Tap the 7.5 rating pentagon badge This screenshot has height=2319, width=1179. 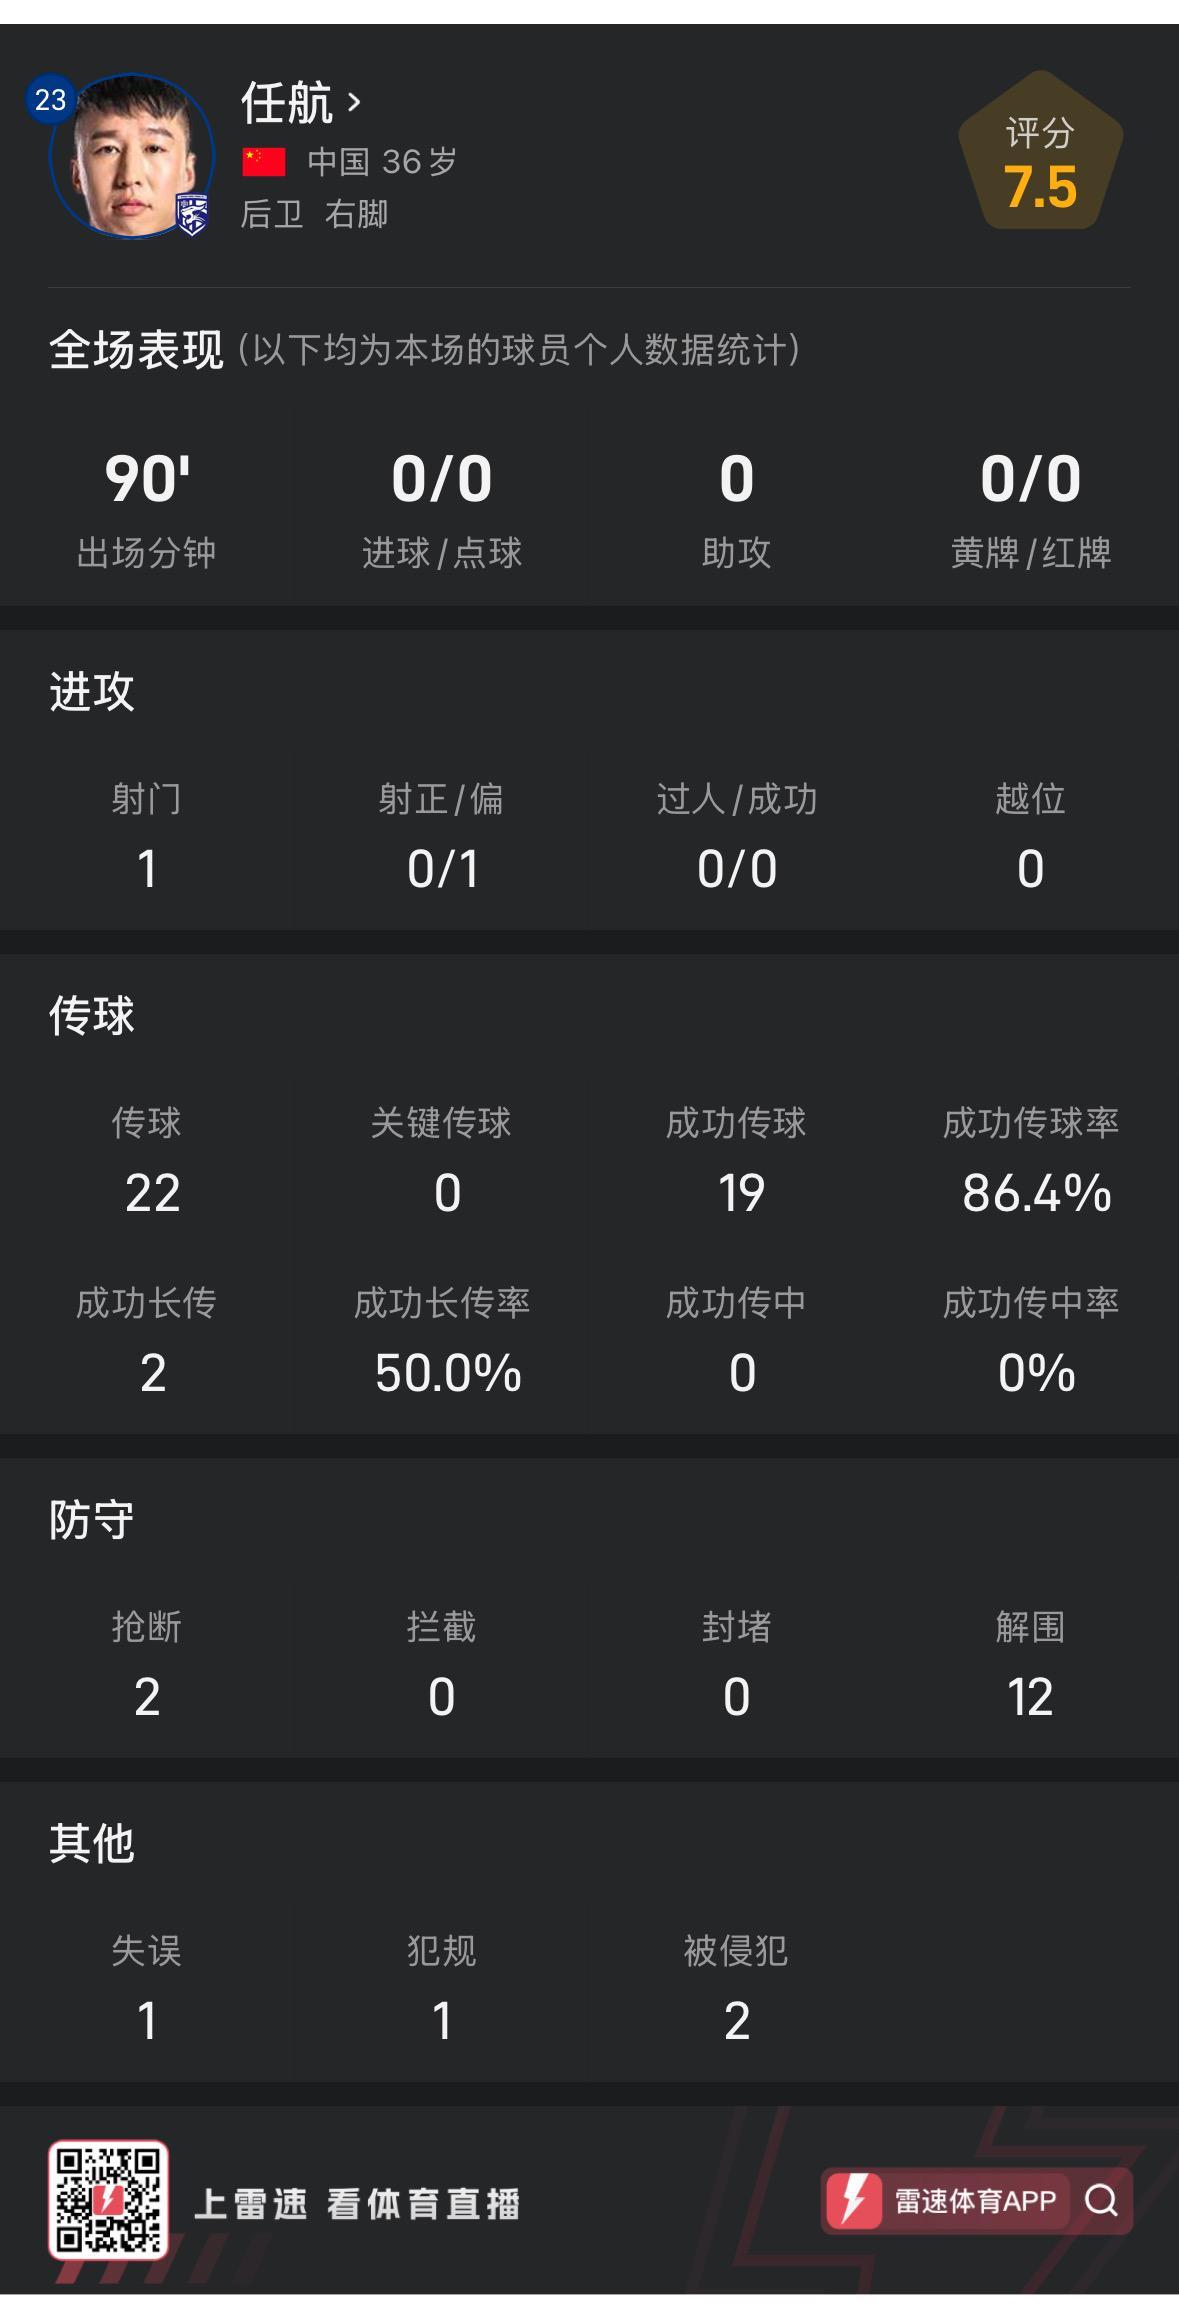[1040, 152]
